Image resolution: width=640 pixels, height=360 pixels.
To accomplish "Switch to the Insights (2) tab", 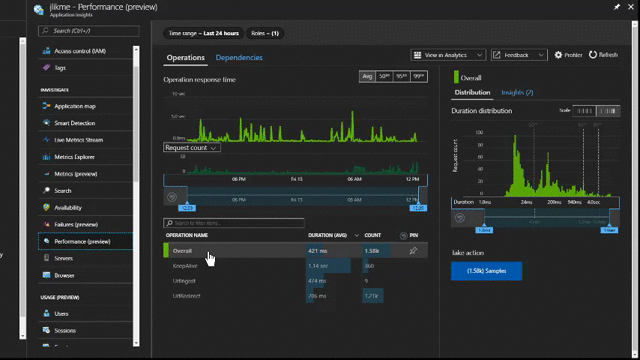I will pos(517,93).
